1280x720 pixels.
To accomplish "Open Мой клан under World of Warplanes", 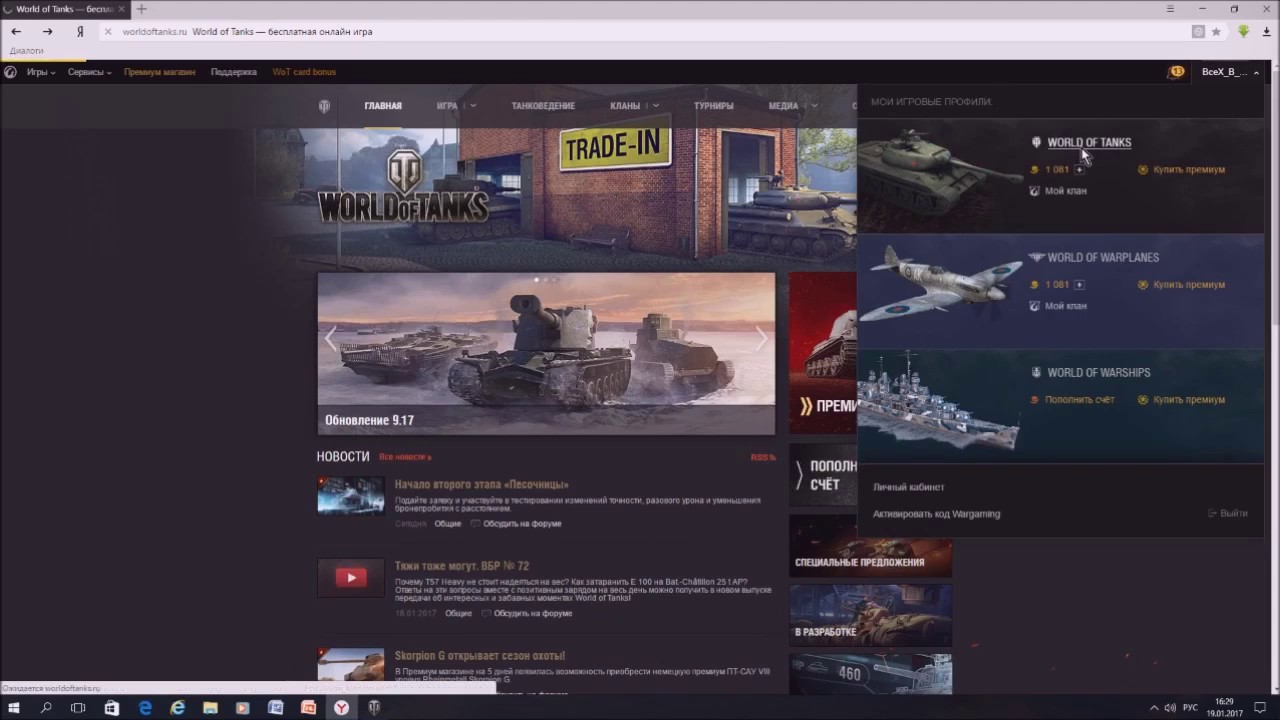I will (x=1065, y=306).
